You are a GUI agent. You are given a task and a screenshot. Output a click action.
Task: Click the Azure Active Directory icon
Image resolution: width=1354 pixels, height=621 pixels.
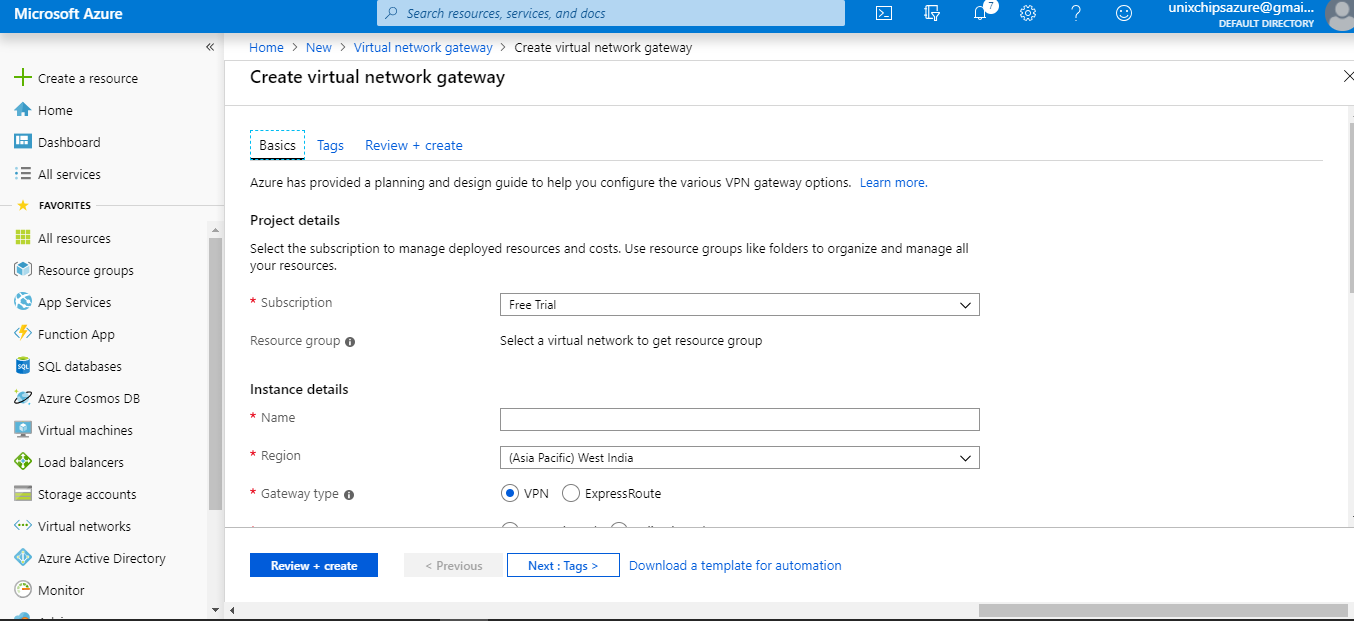click(23, 558)
